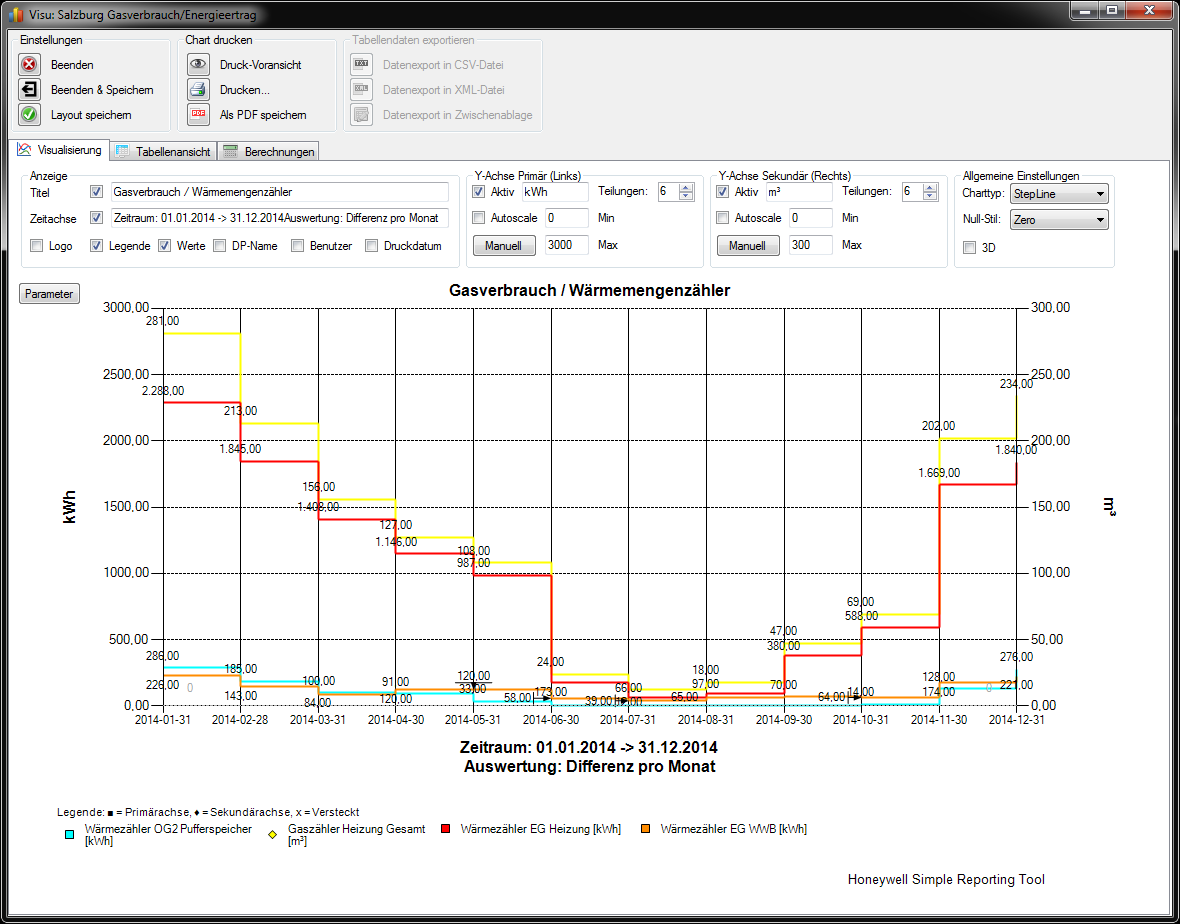Open Druck-Voransicht via the eye icon

tap(198, 65)
